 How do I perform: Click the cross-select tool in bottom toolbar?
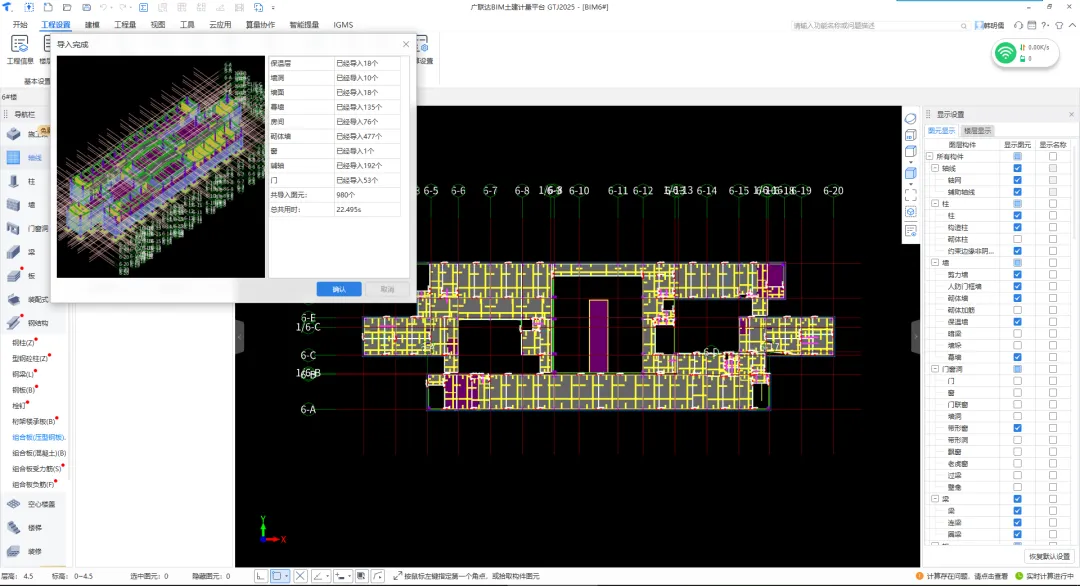point(300,576)
